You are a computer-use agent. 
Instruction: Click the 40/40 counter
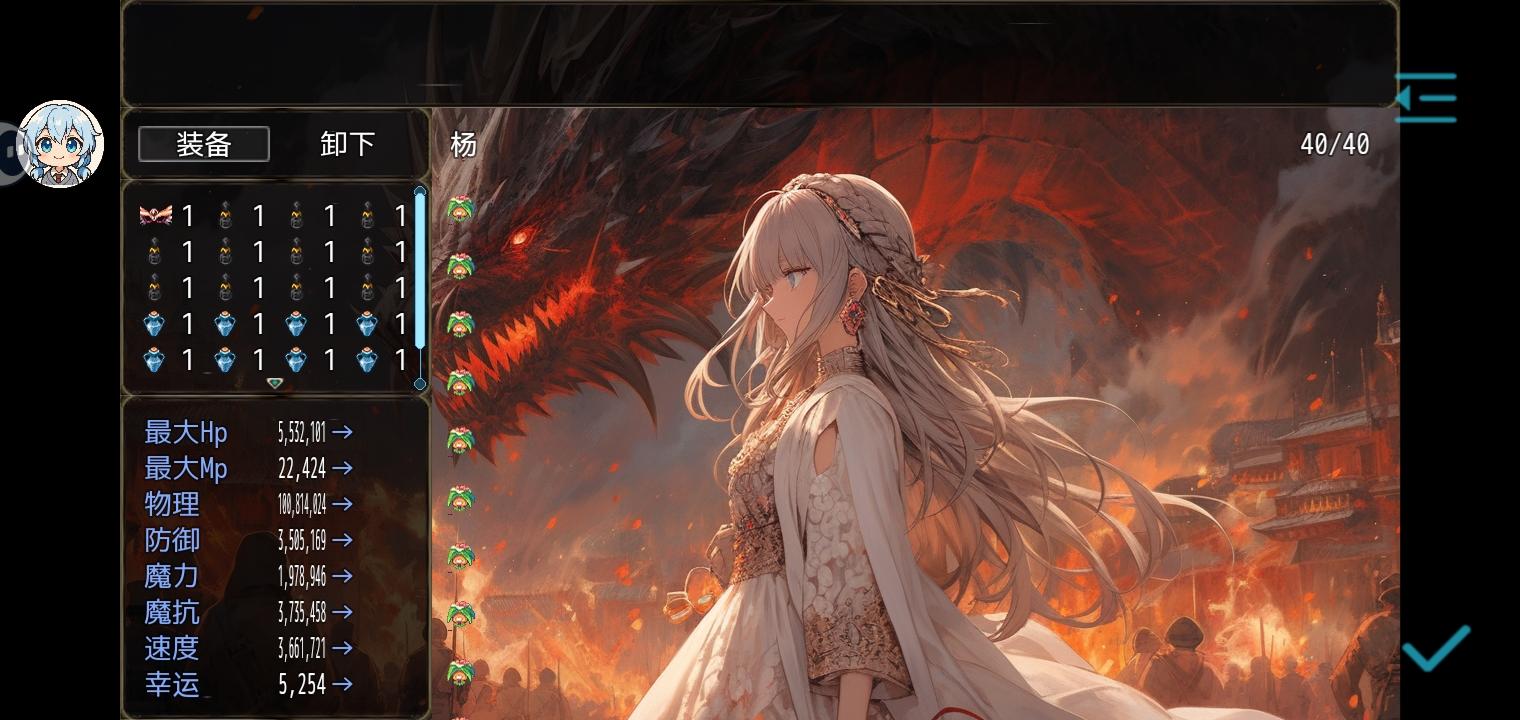pyautogui.click(x=1335, y=144)
